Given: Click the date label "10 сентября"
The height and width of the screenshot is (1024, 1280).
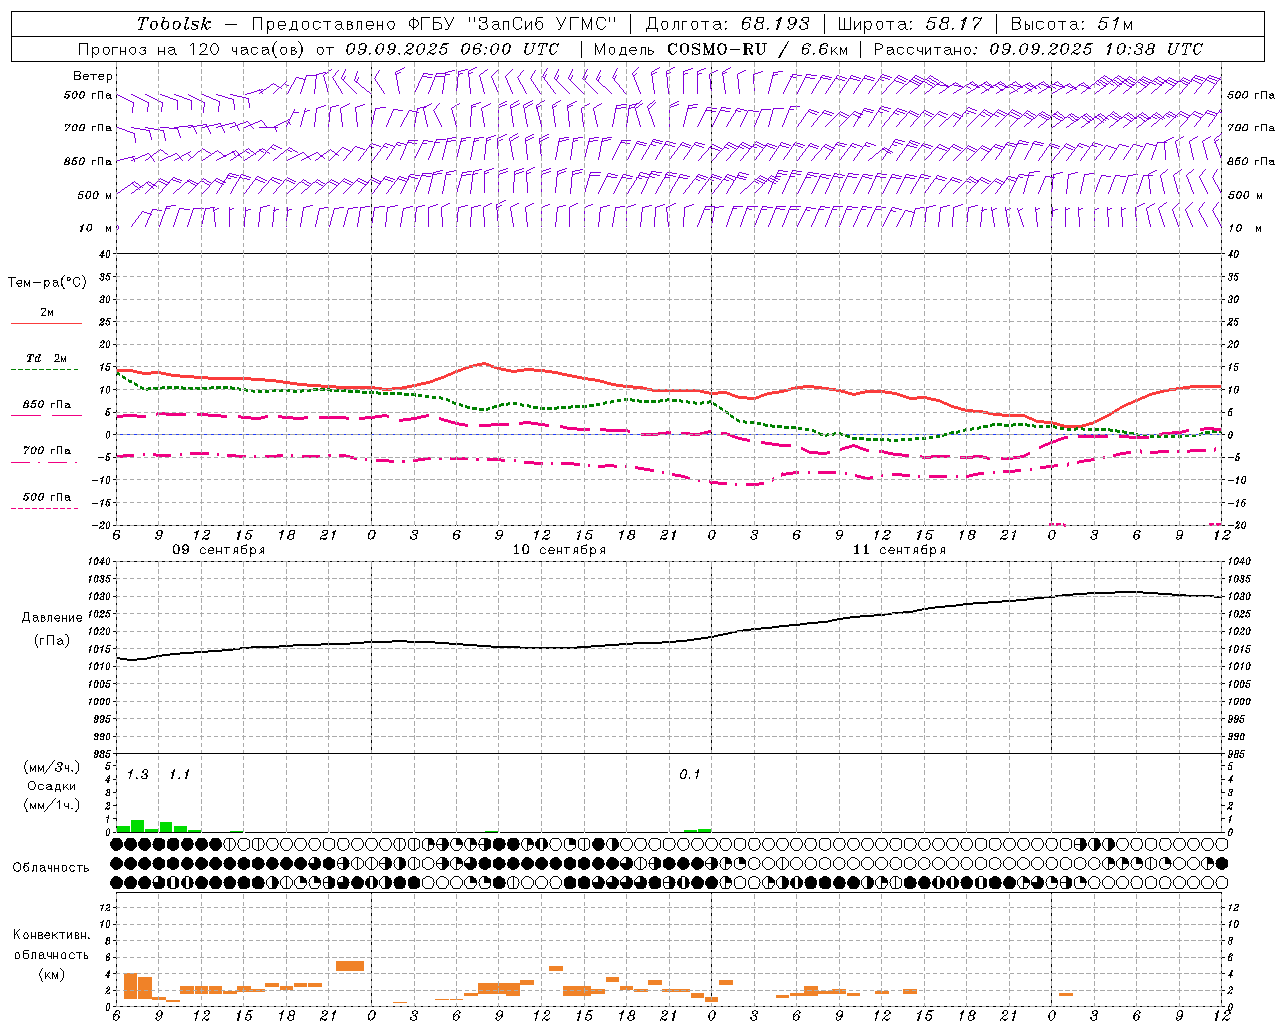Looking at the screenshot, I should point(559,550).
